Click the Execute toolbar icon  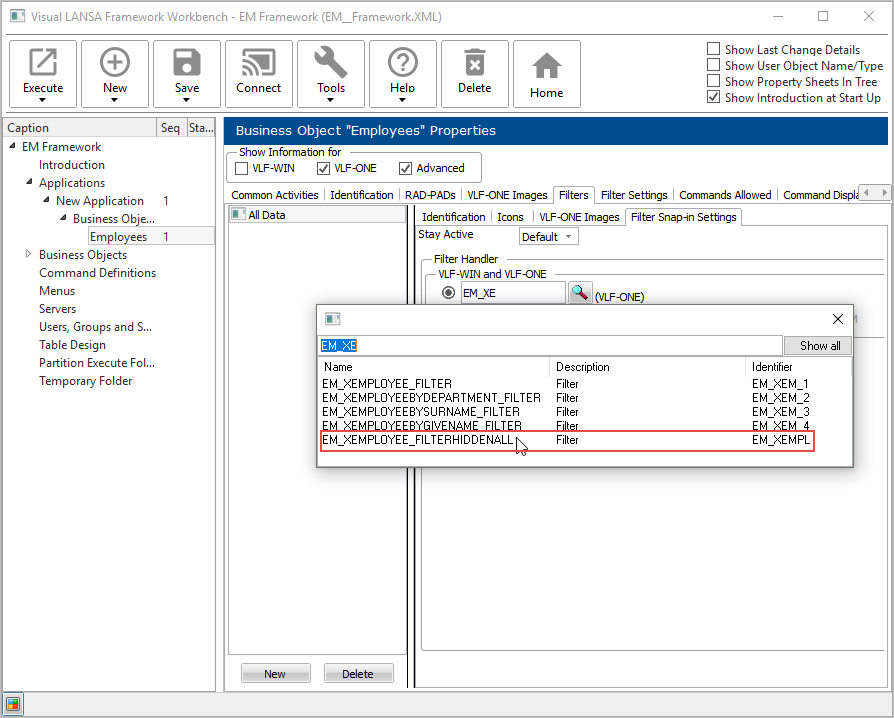pos(43,63)
